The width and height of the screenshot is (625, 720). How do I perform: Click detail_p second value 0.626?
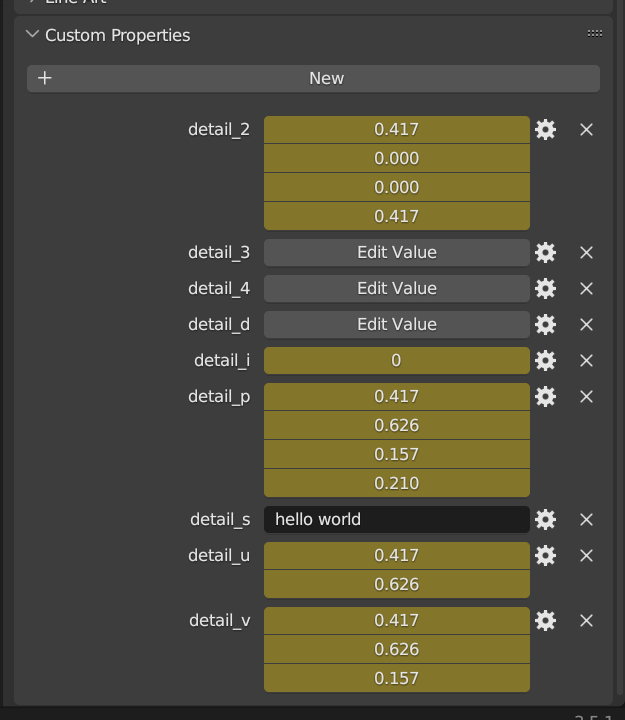click(397, 425)
